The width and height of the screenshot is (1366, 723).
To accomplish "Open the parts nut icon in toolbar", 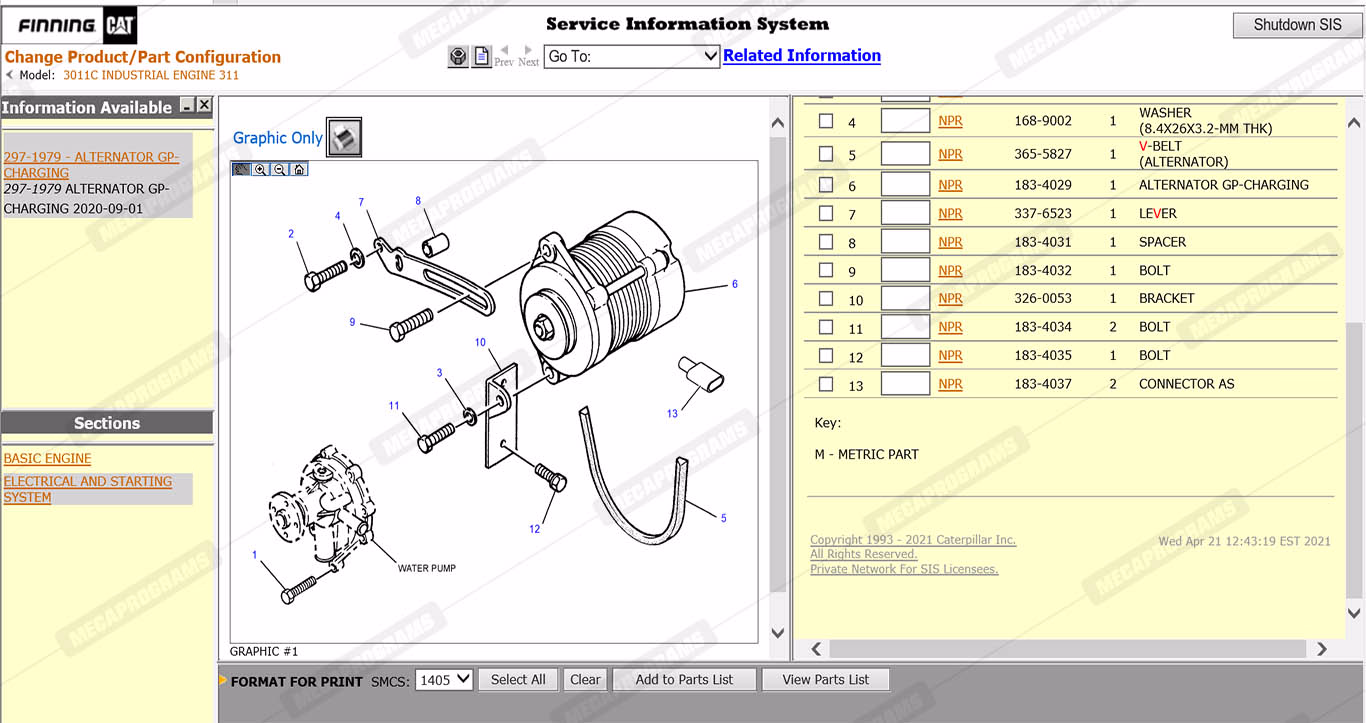I will [x=458, y=57].
